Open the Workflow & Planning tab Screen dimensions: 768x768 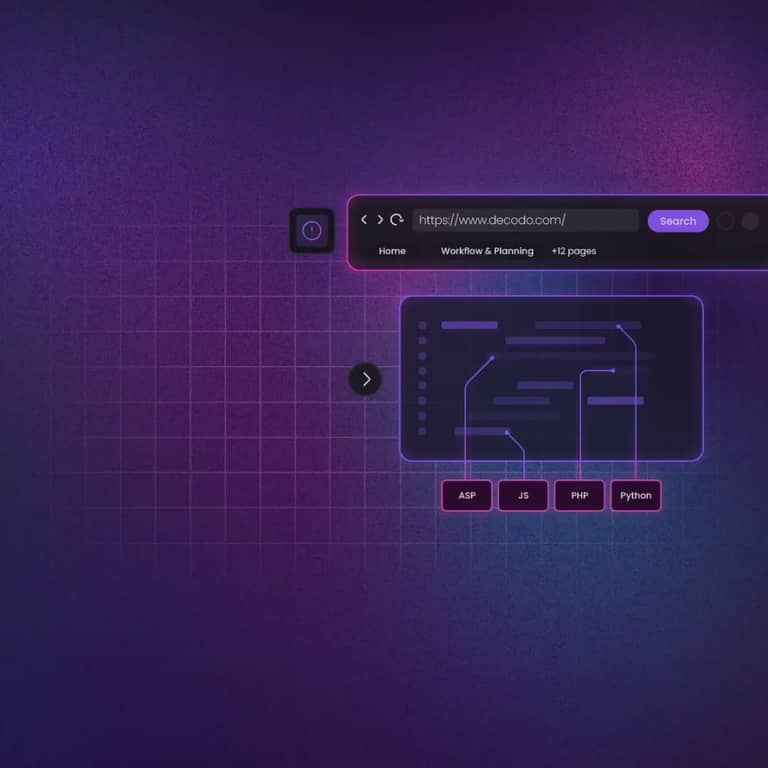coord(487,251)
